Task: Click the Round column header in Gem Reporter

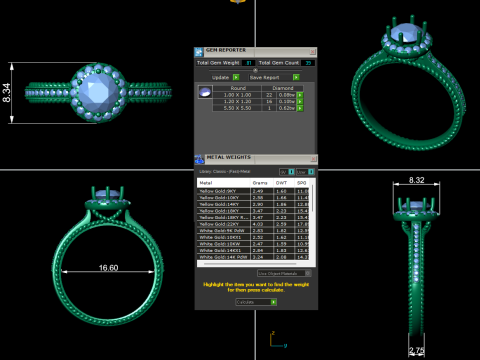Action: tap(237, 88)
